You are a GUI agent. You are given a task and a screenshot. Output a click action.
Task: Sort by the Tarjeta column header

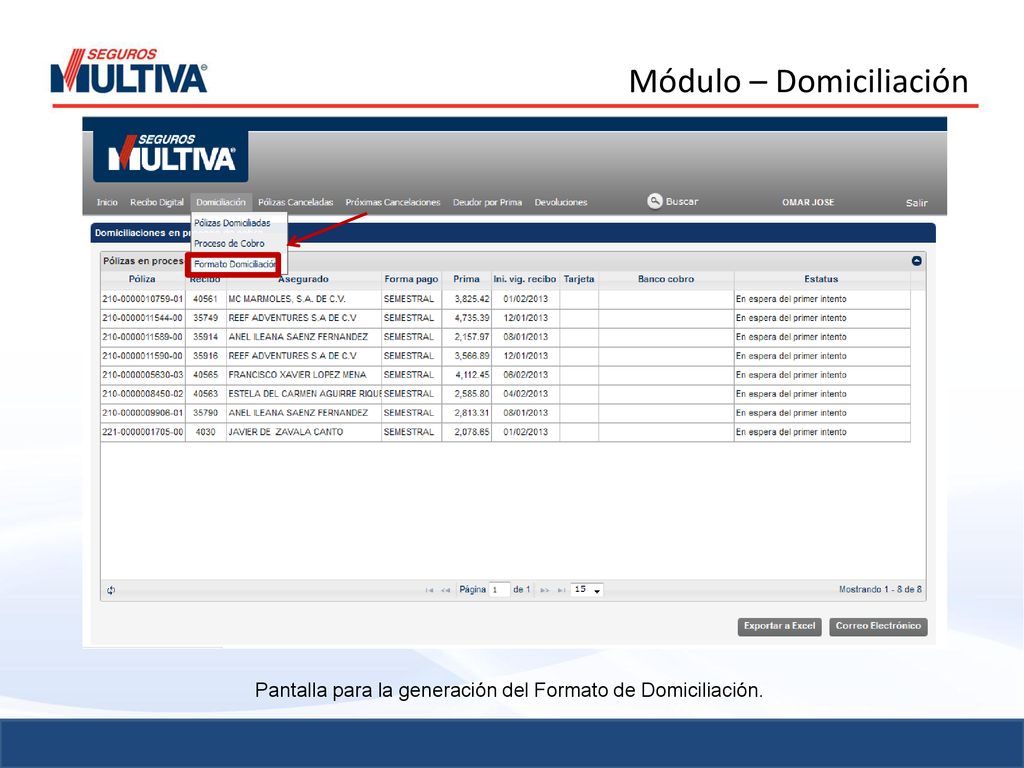(x=579, y=279)
